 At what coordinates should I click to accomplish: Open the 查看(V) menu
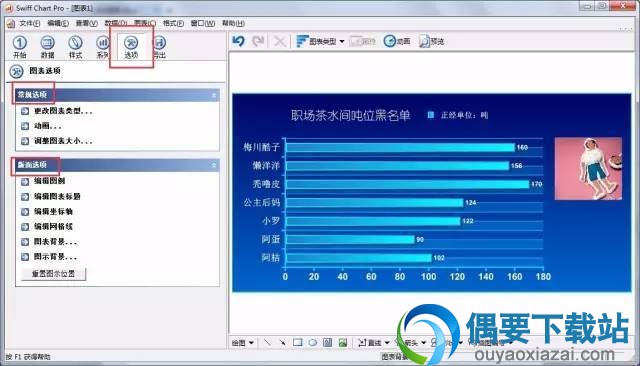point(87,23)
